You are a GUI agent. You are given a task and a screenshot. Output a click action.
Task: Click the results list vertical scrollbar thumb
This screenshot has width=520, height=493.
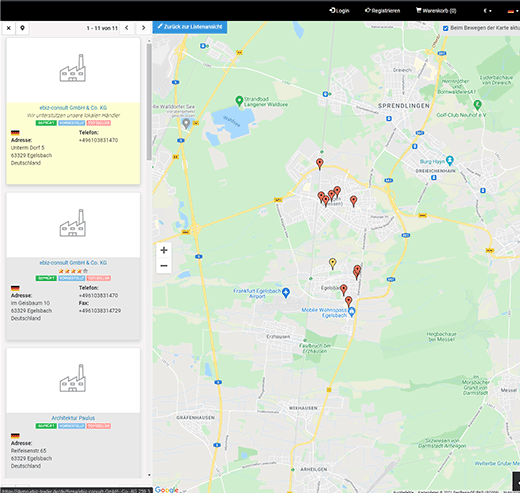pyautogui.click(x=149, y=102)
